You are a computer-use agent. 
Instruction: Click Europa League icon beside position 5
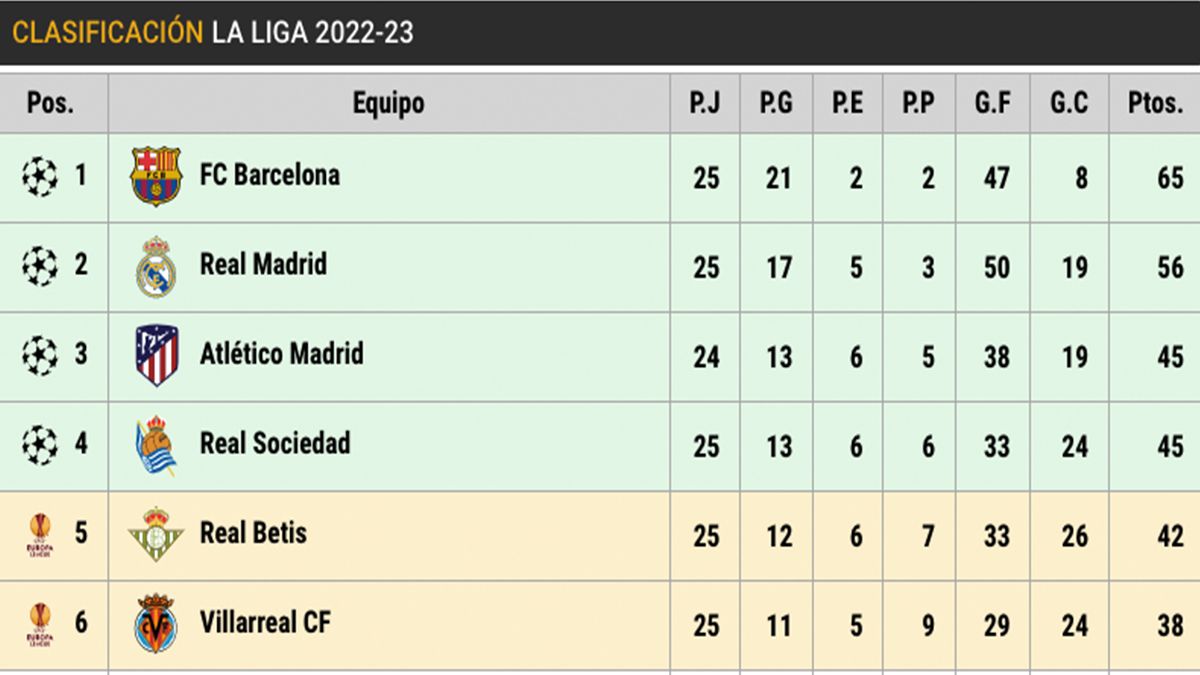(40, 535)
